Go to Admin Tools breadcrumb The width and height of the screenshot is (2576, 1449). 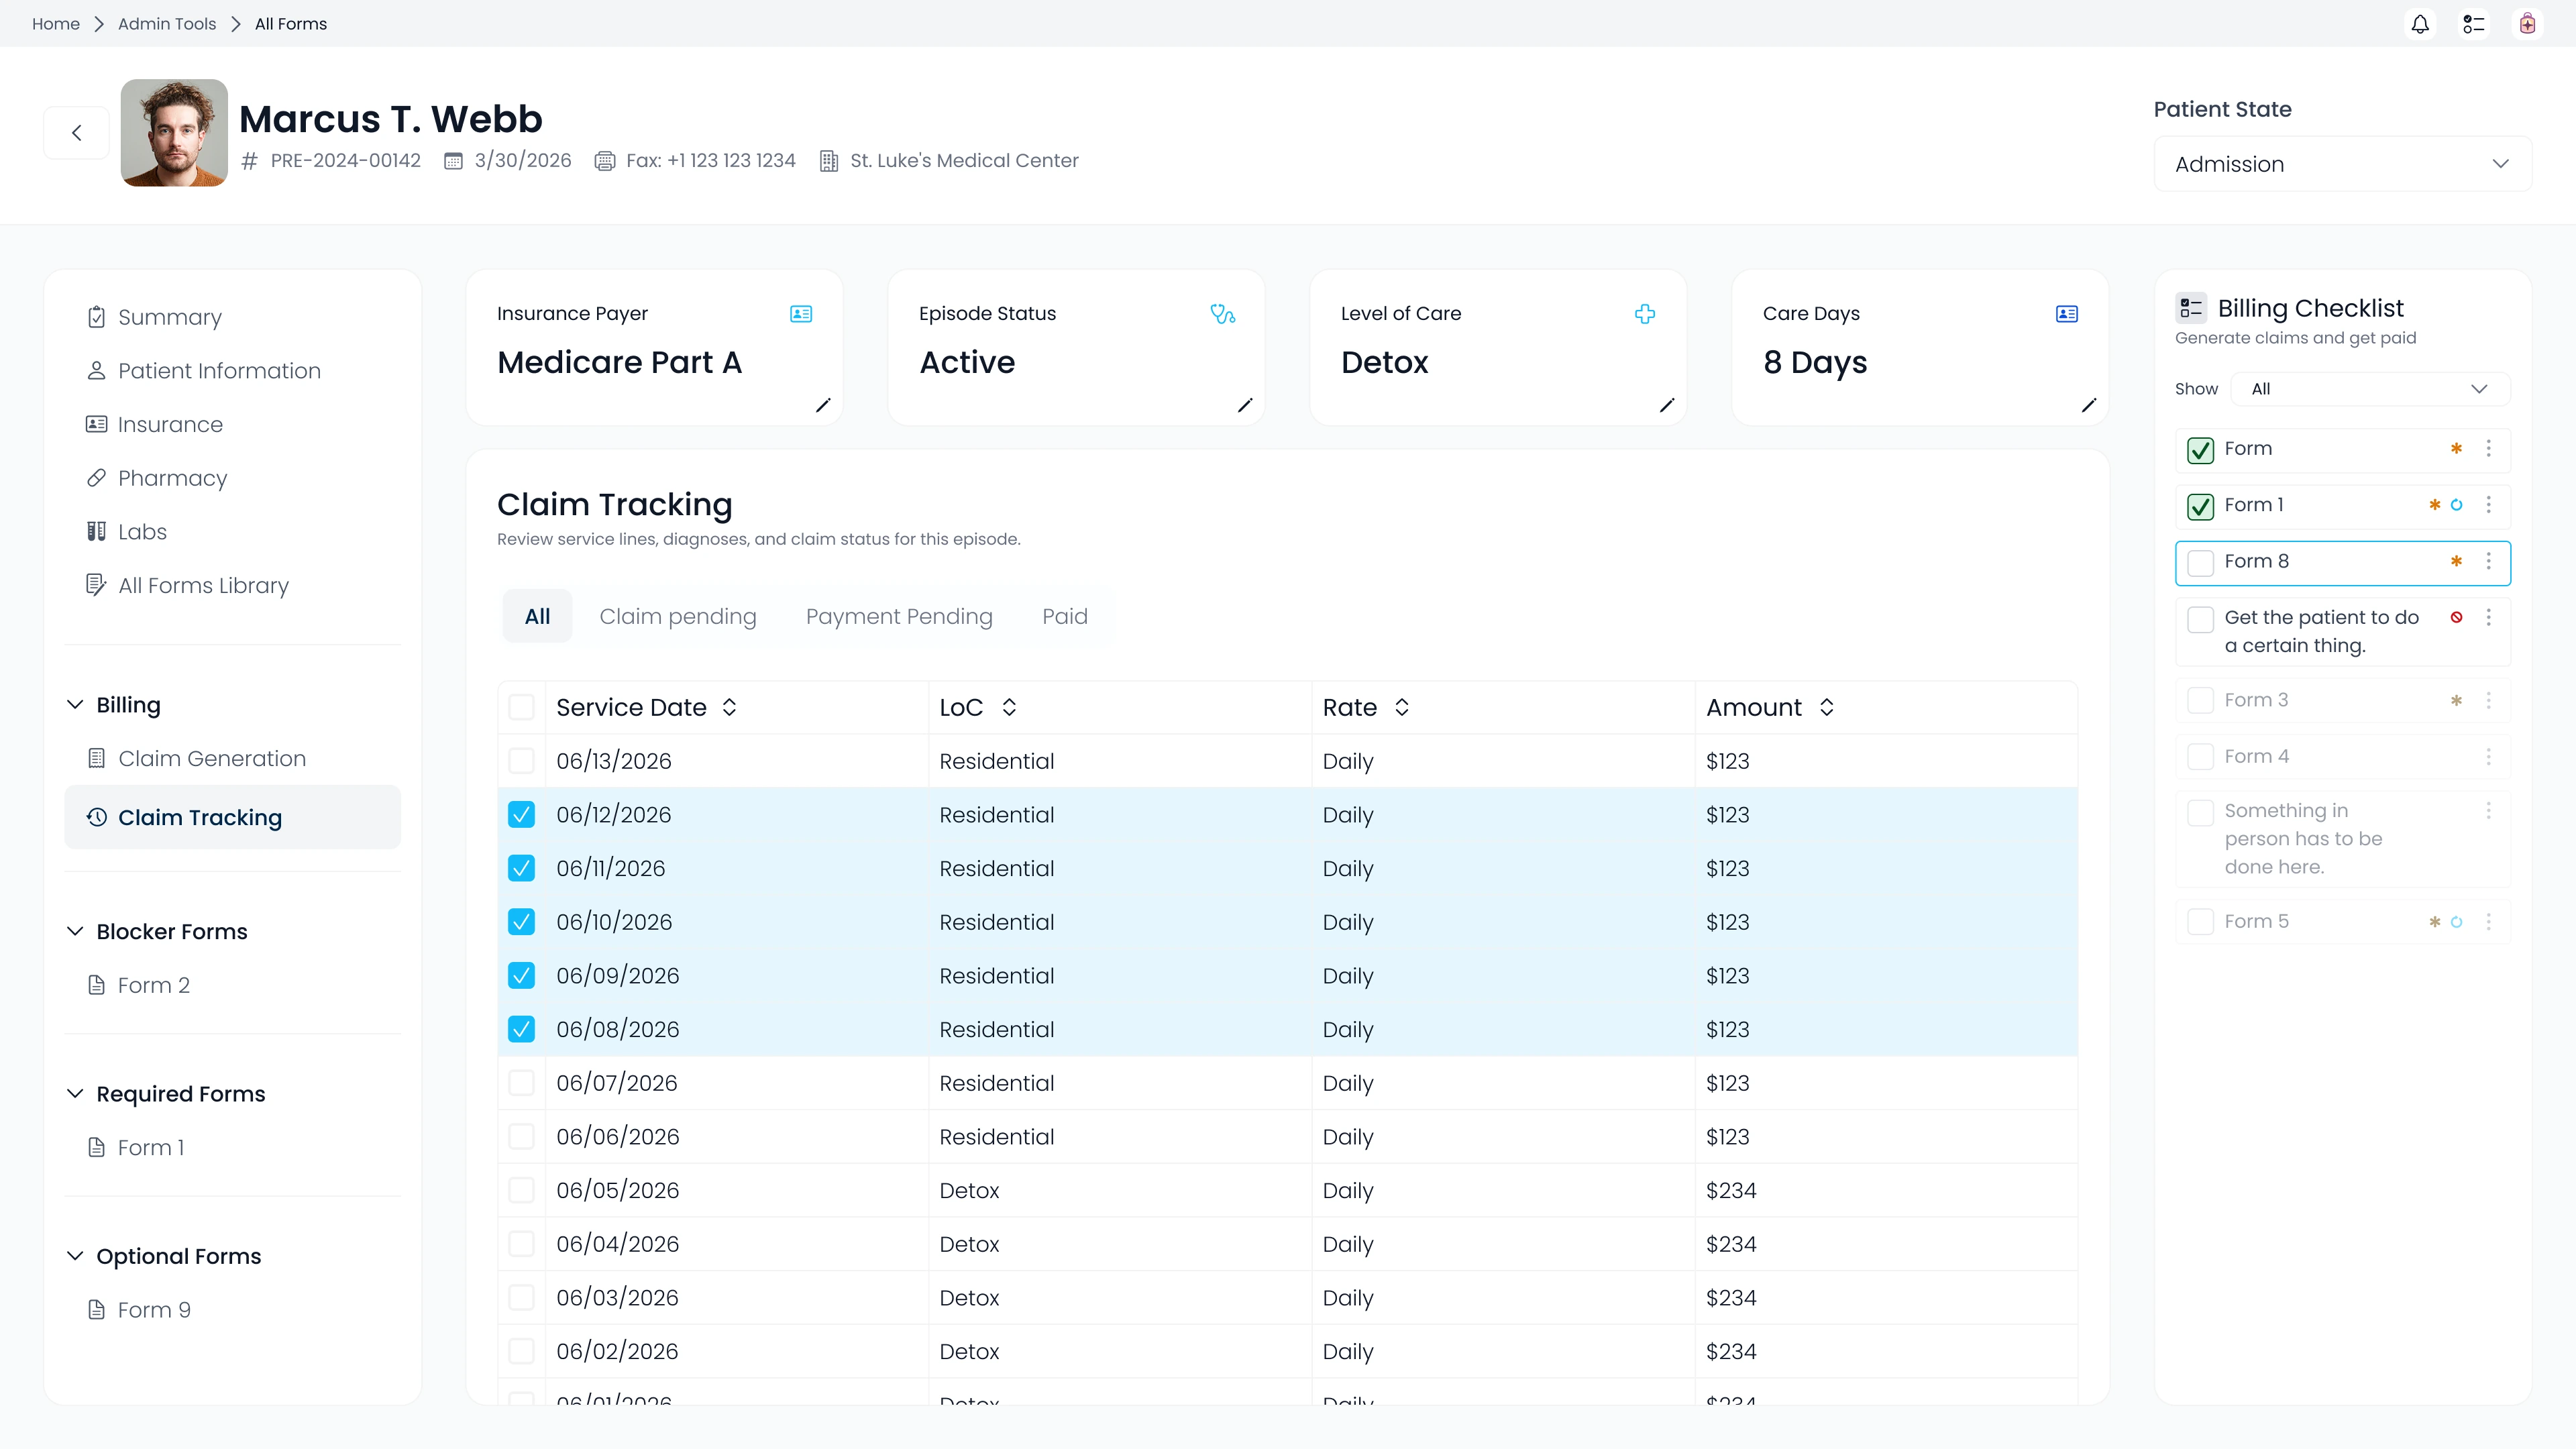167,24
